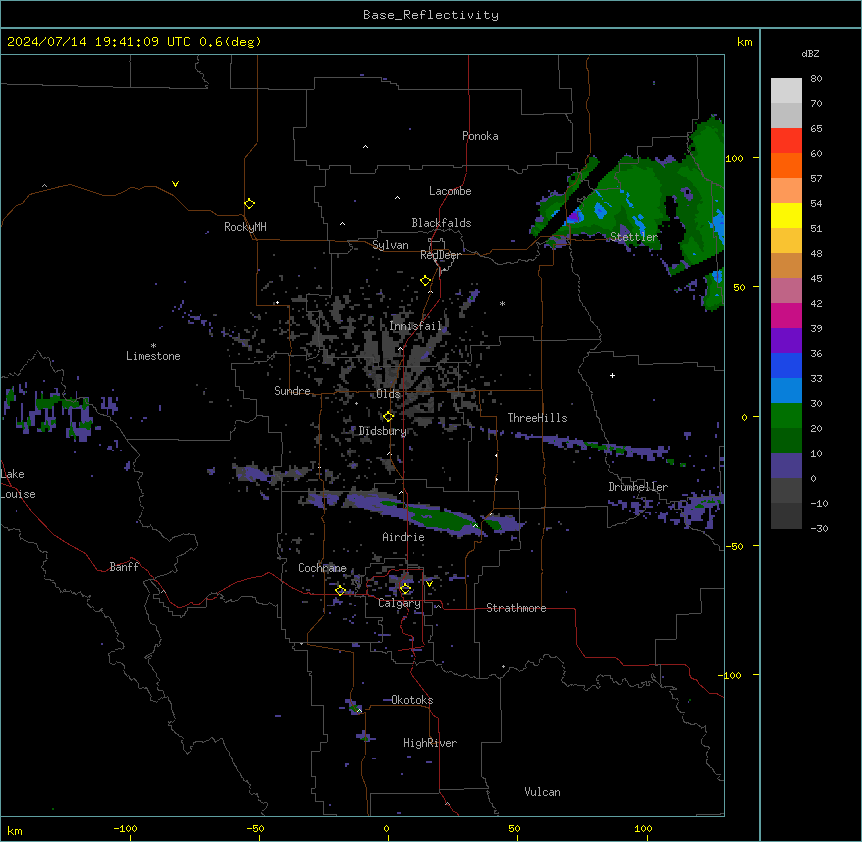Viewport: 862px width, 842px height.
Task: Click the Cochrane label
Action: 322,568
